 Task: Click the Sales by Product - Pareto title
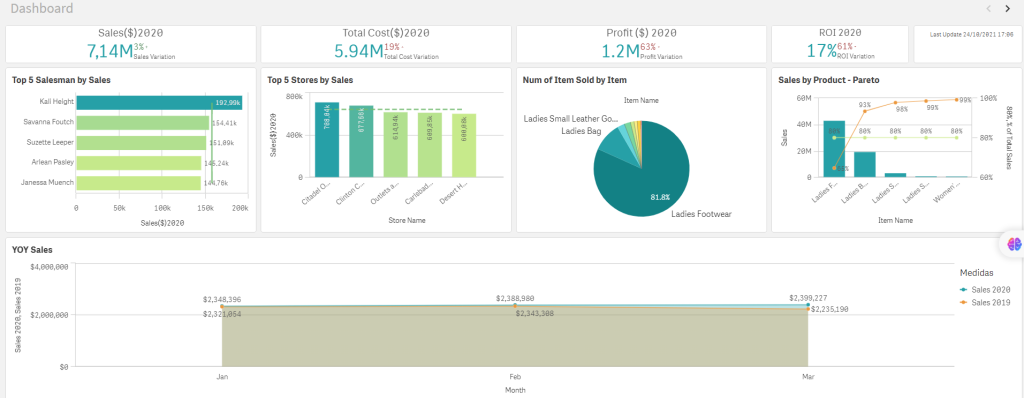(829, 80)
